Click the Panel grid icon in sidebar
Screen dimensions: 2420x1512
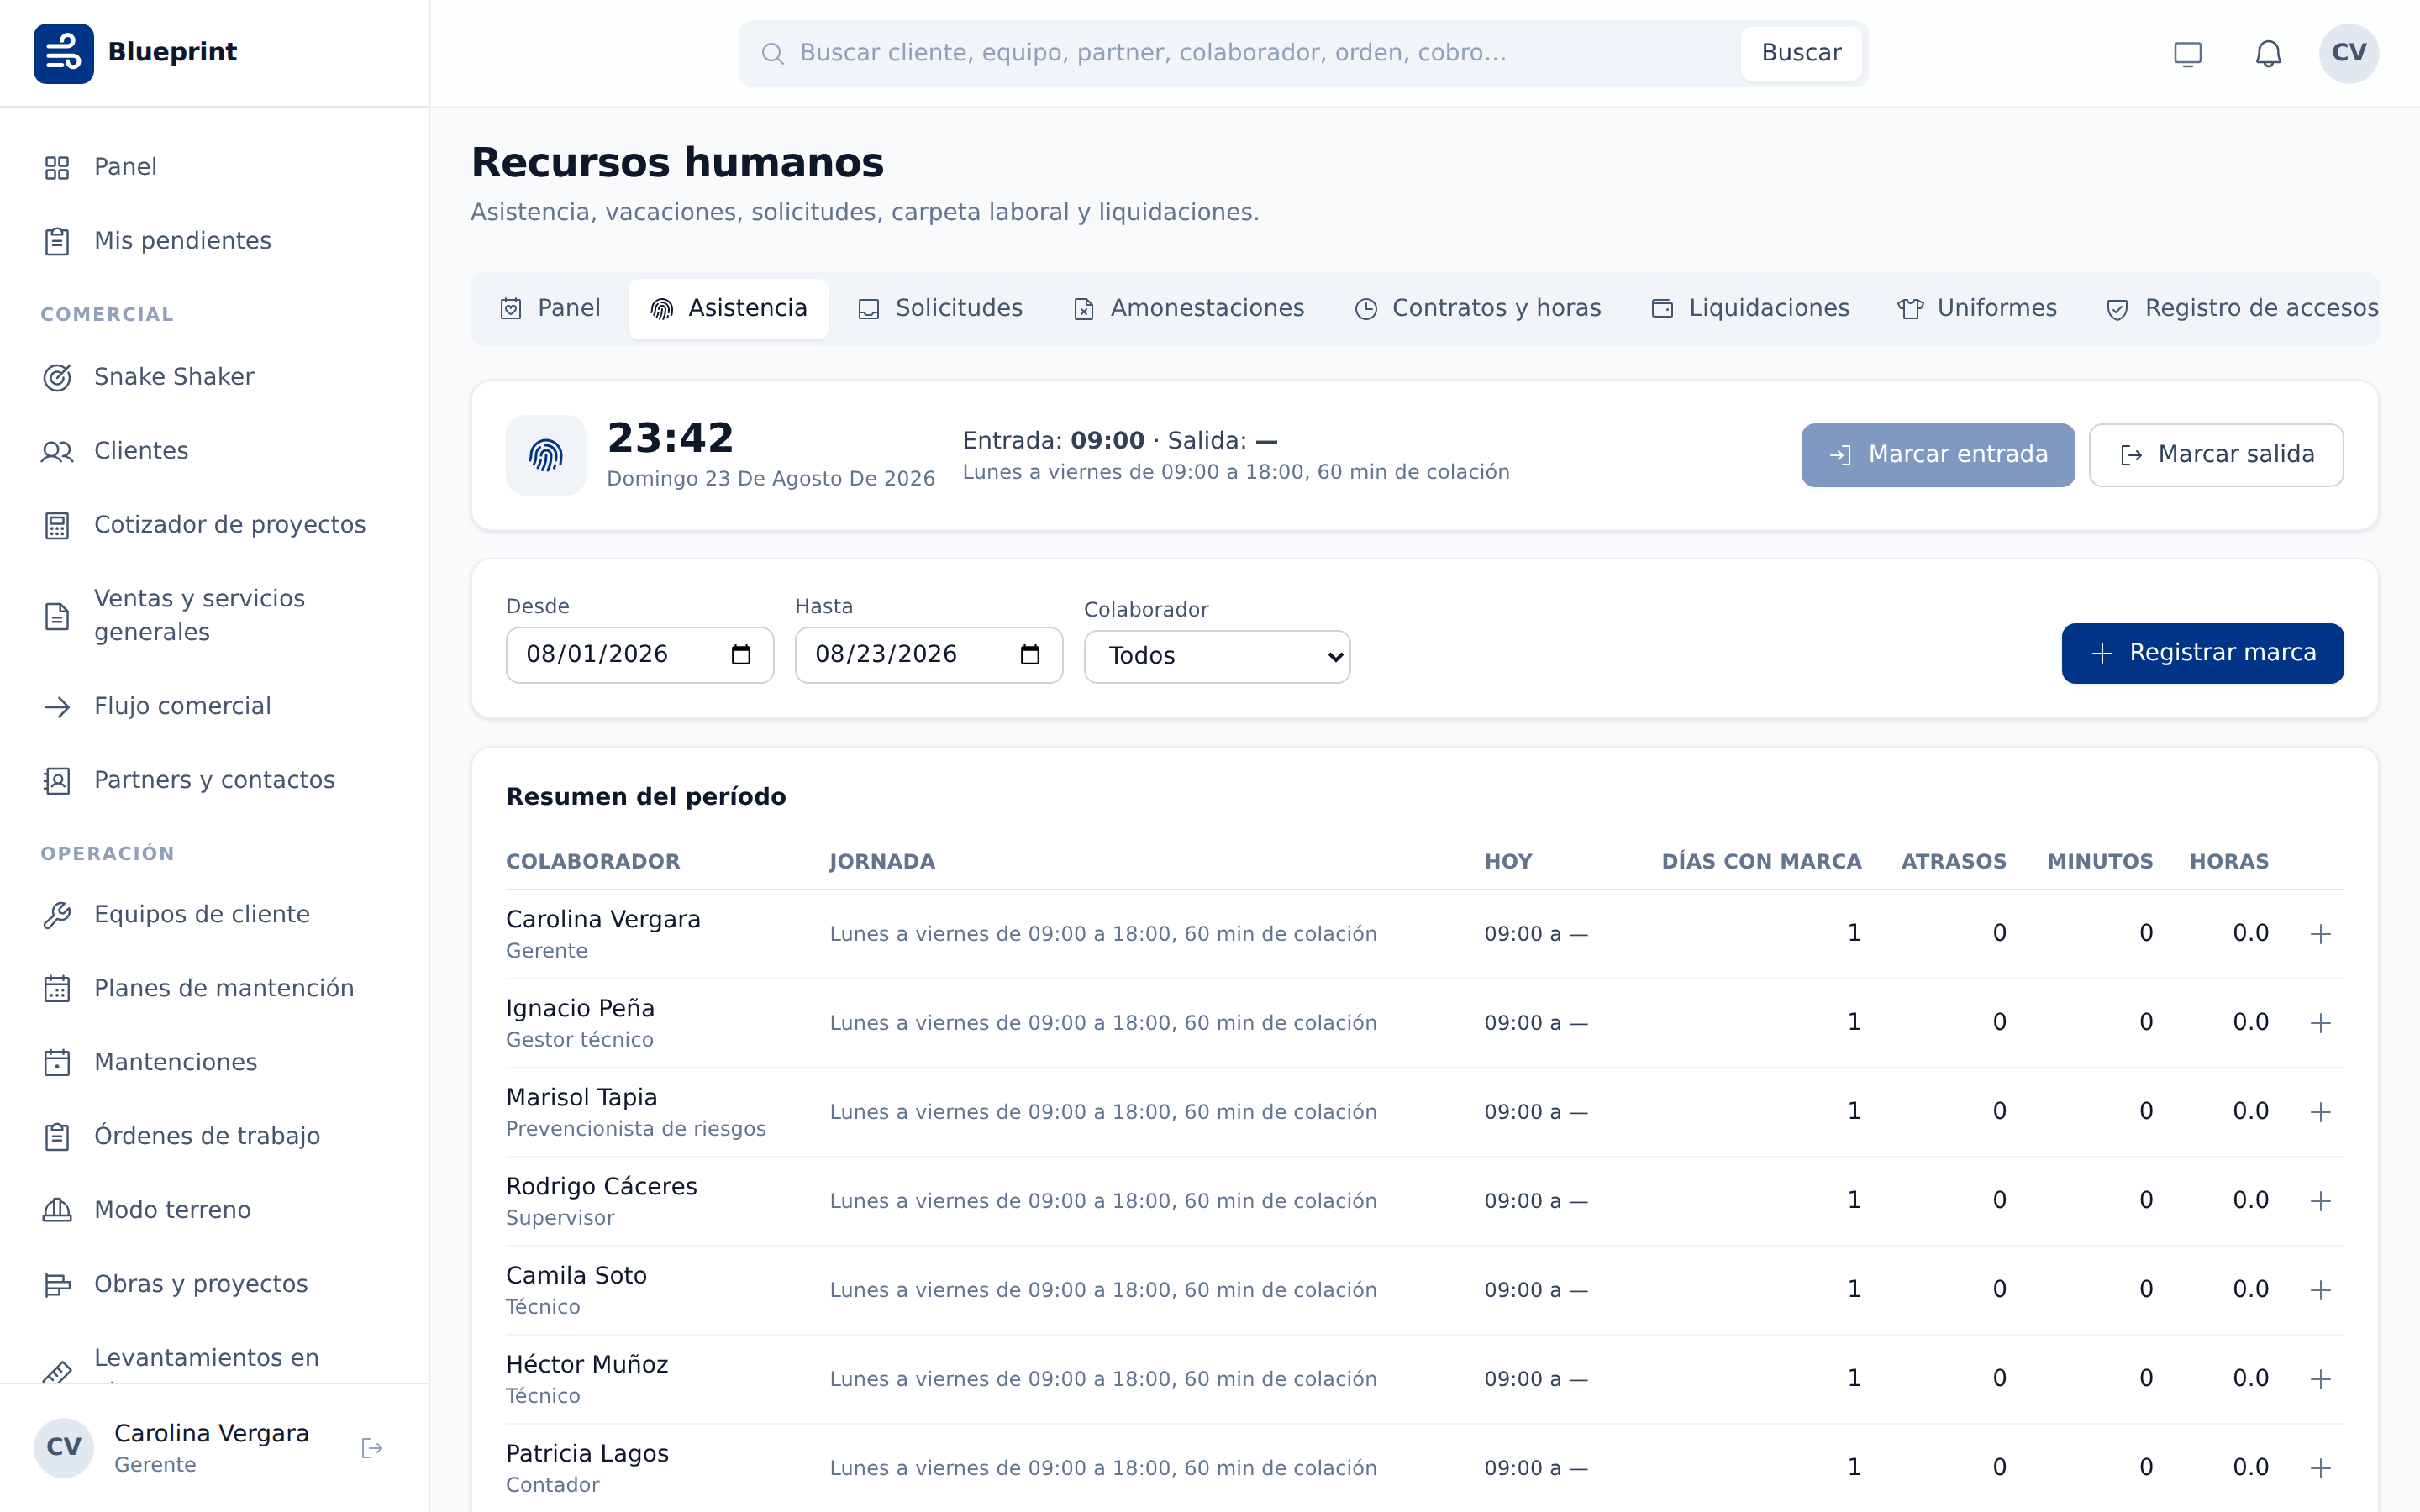(x=57, y=168)
